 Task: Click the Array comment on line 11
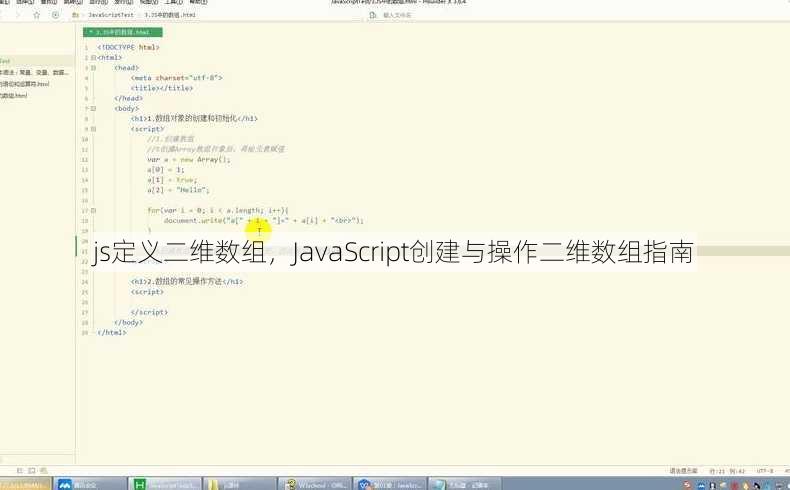(x=216, y=149)
